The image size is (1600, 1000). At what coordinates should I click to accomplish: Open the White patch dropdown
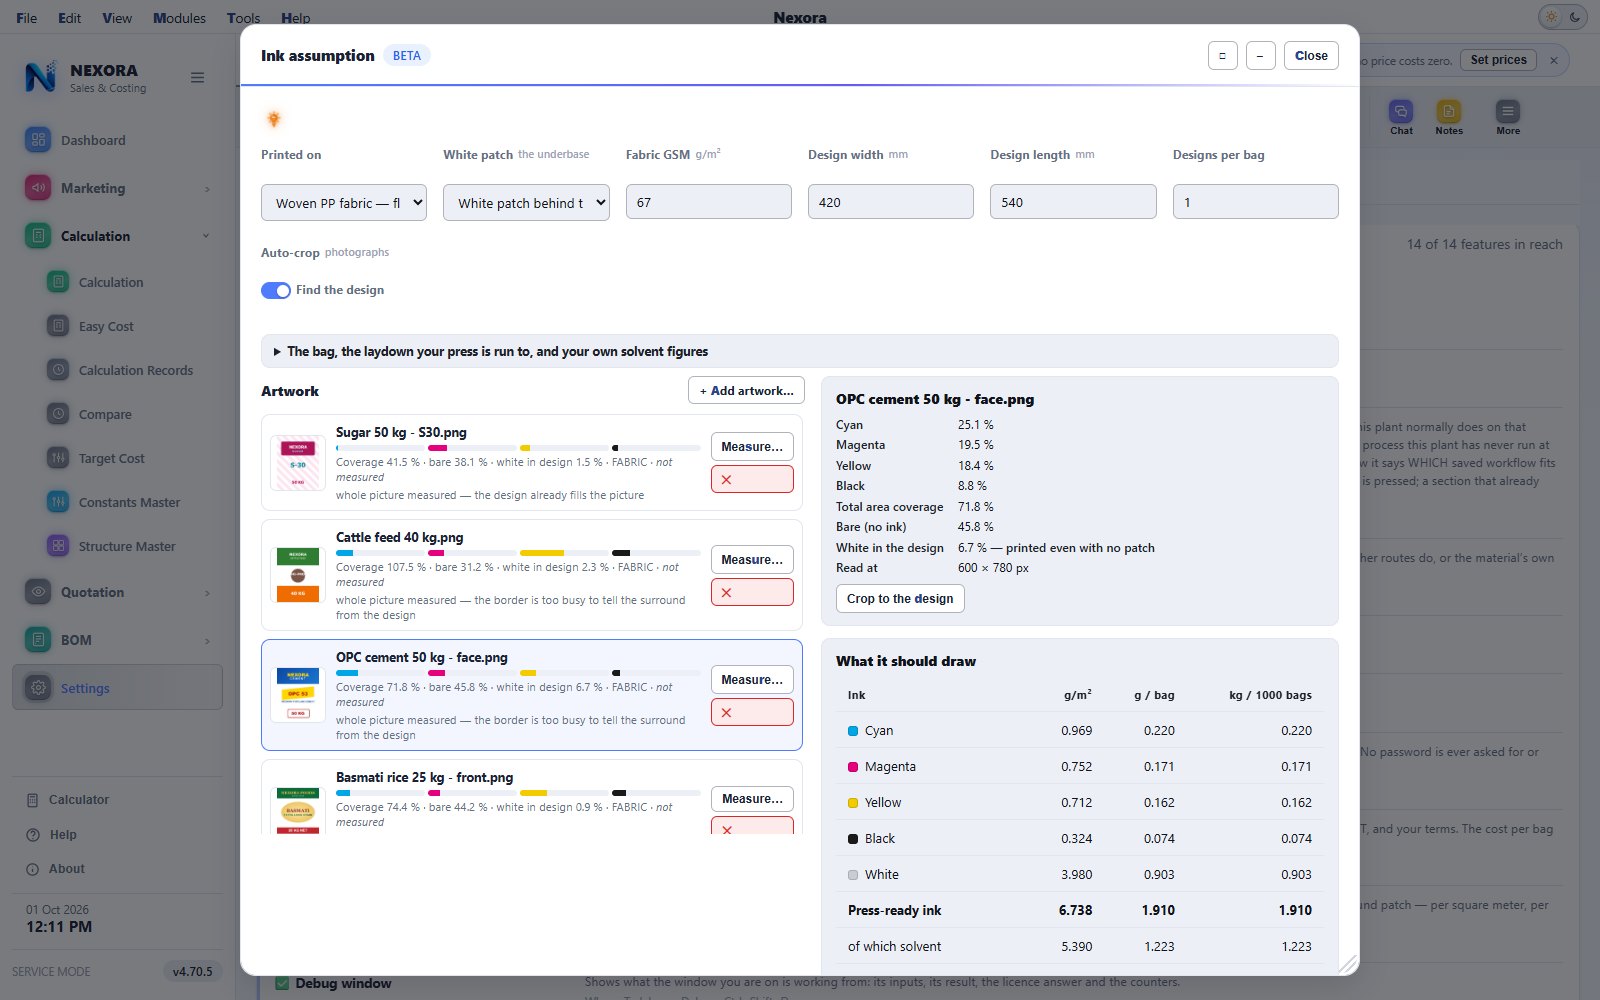(x=526, y=202)
